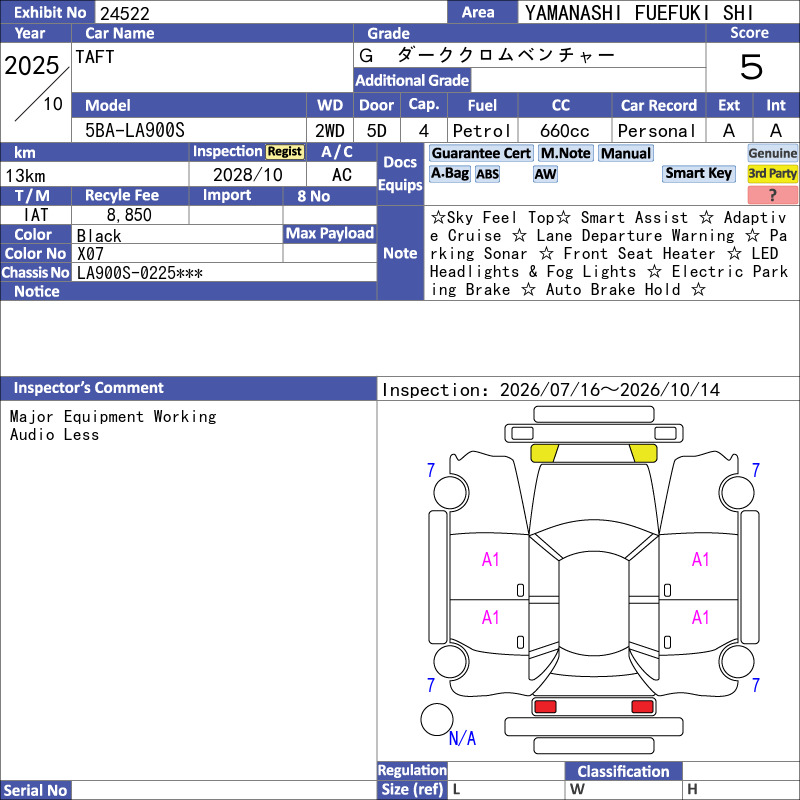This screenshot has width=800, height=800.
Task: Click the car name TAFT
Action: click(x=95, y=57)
